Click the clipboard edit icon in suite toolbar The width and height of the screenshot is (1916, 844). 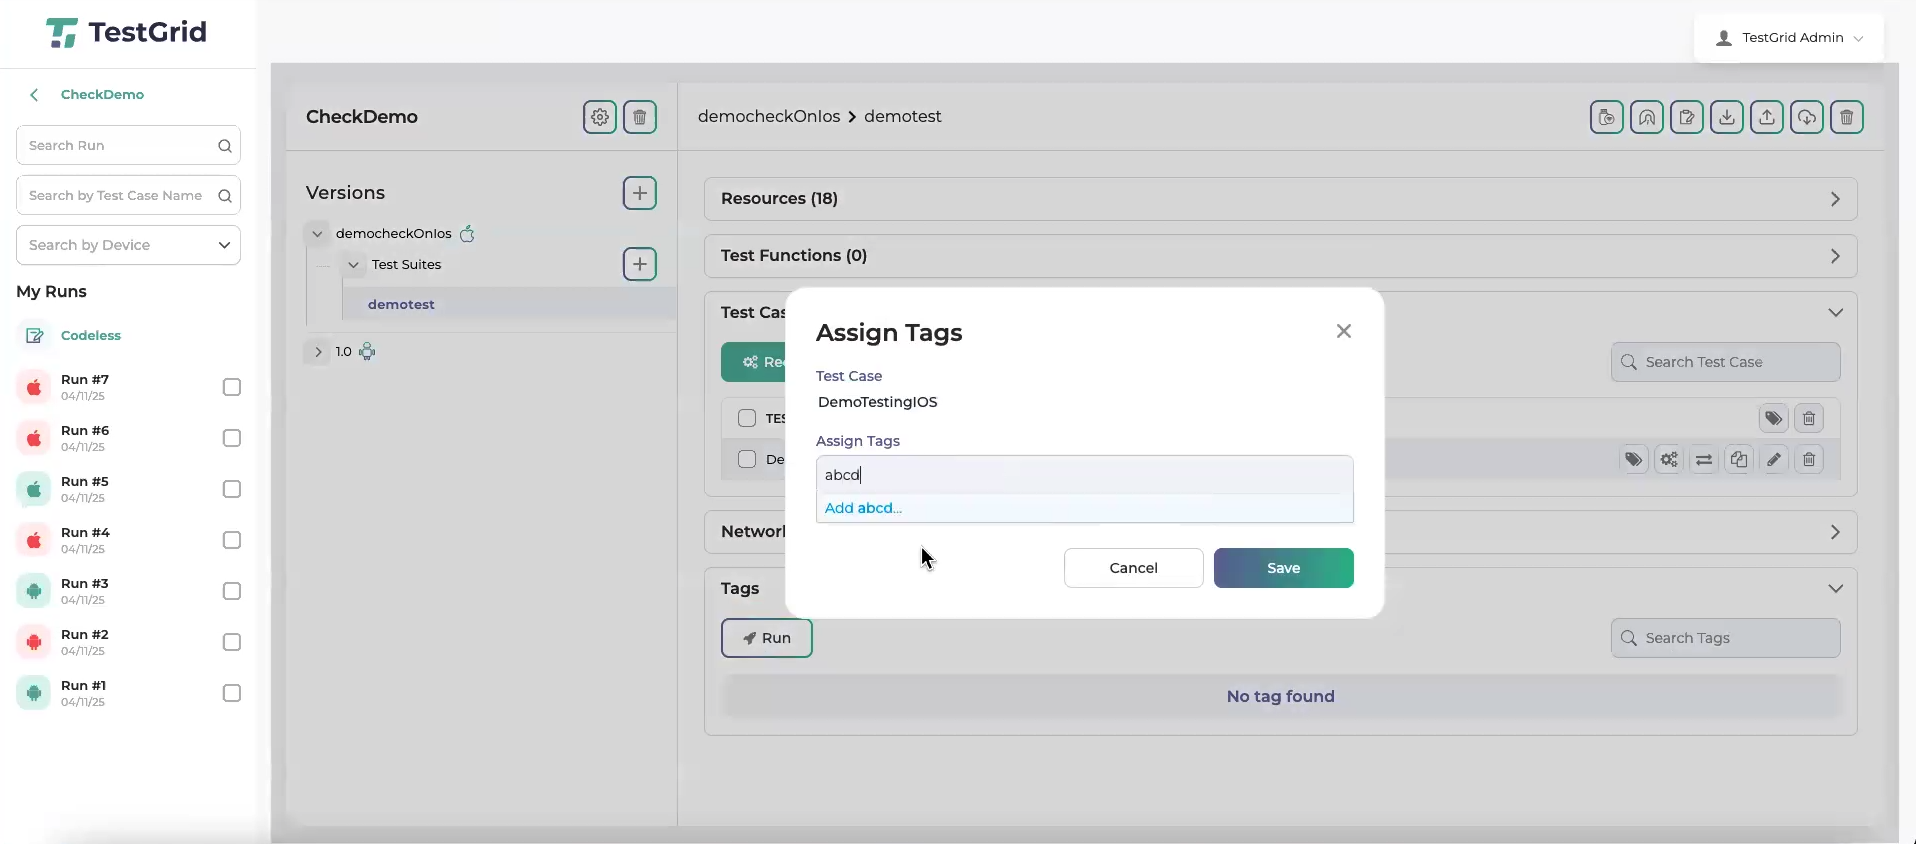click(1687, 117)
